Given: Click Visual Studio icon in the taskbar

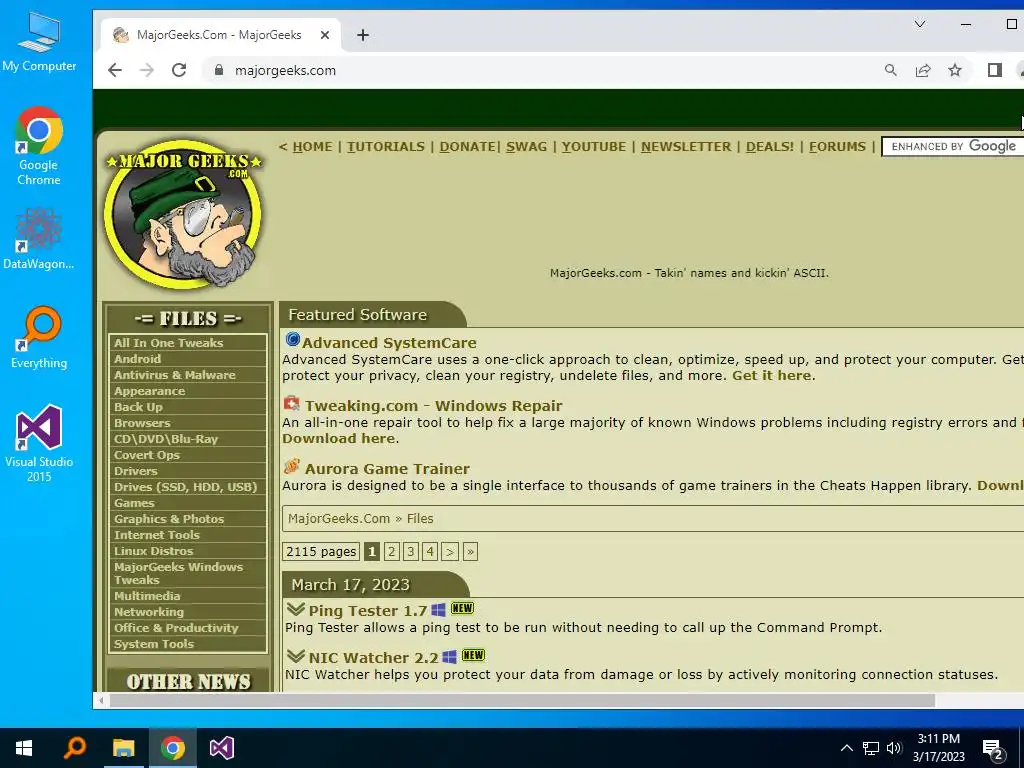Looking at the screenshot, I should (221, 748).
